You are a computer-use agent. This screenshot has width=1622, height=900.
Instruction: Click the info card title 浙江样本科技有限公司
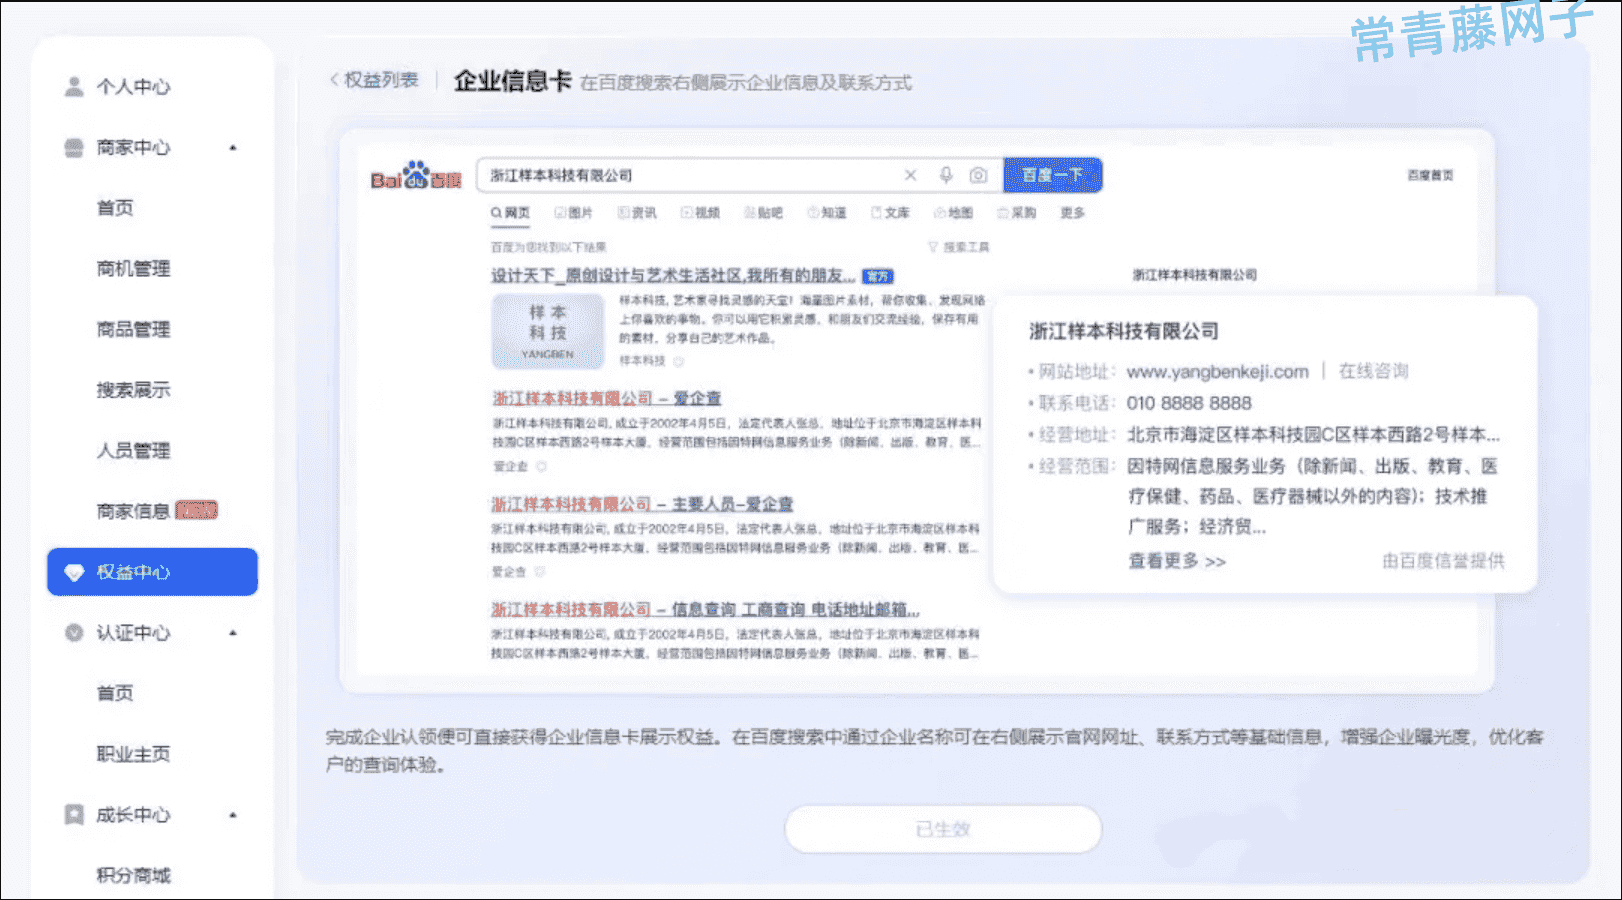pos(1124,331)
